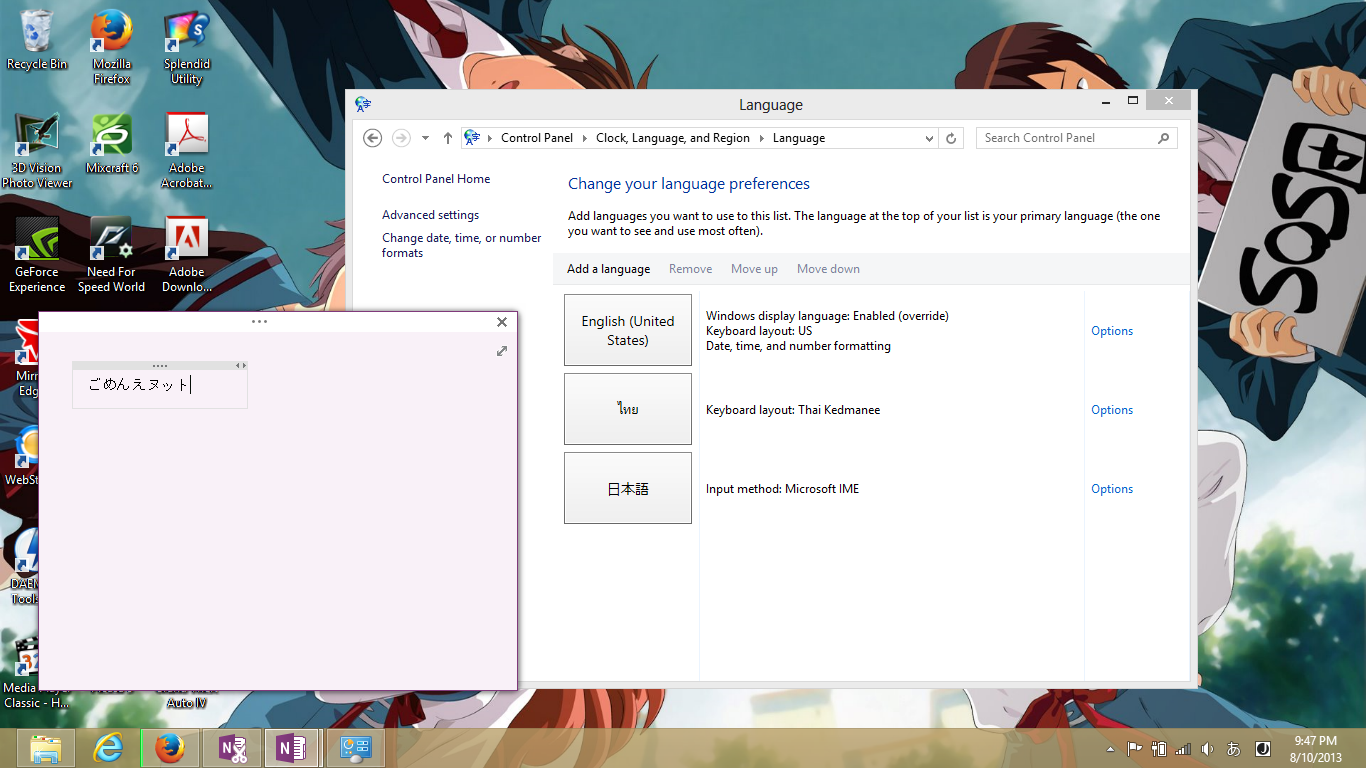Open 3D Vision Photo Viewer shortcut
Viewport: 1366px width, 768px height.
(x=37, y=150)
